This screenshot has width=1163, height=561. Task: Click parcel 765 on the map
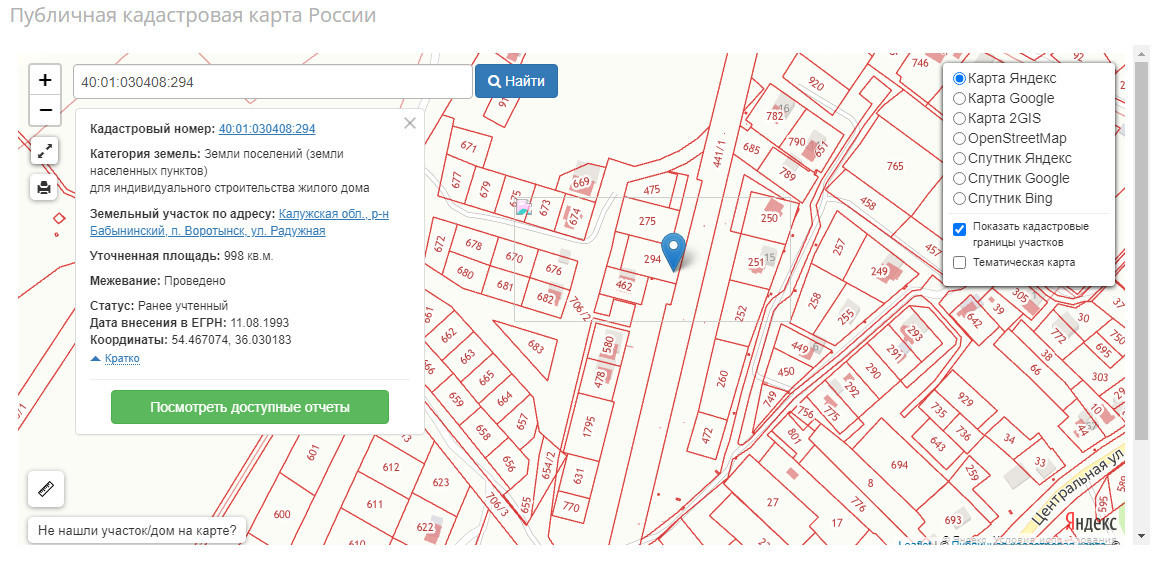coord(895,166)
